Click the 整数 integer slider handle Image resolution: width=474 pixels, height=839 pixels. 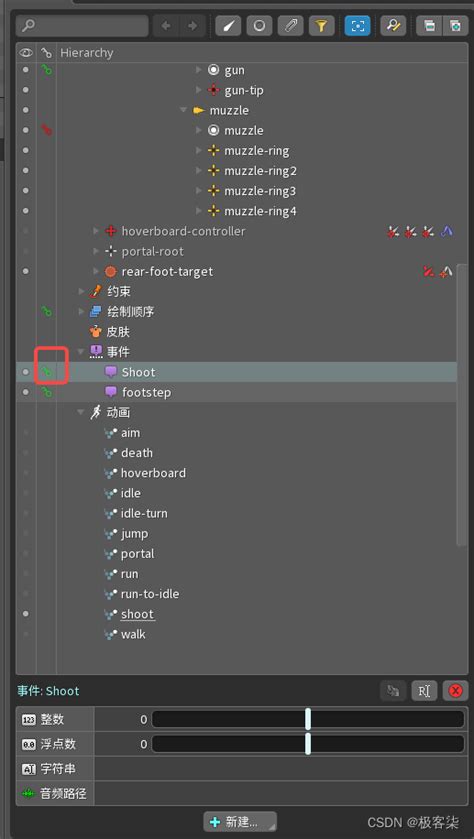[308, 720]
